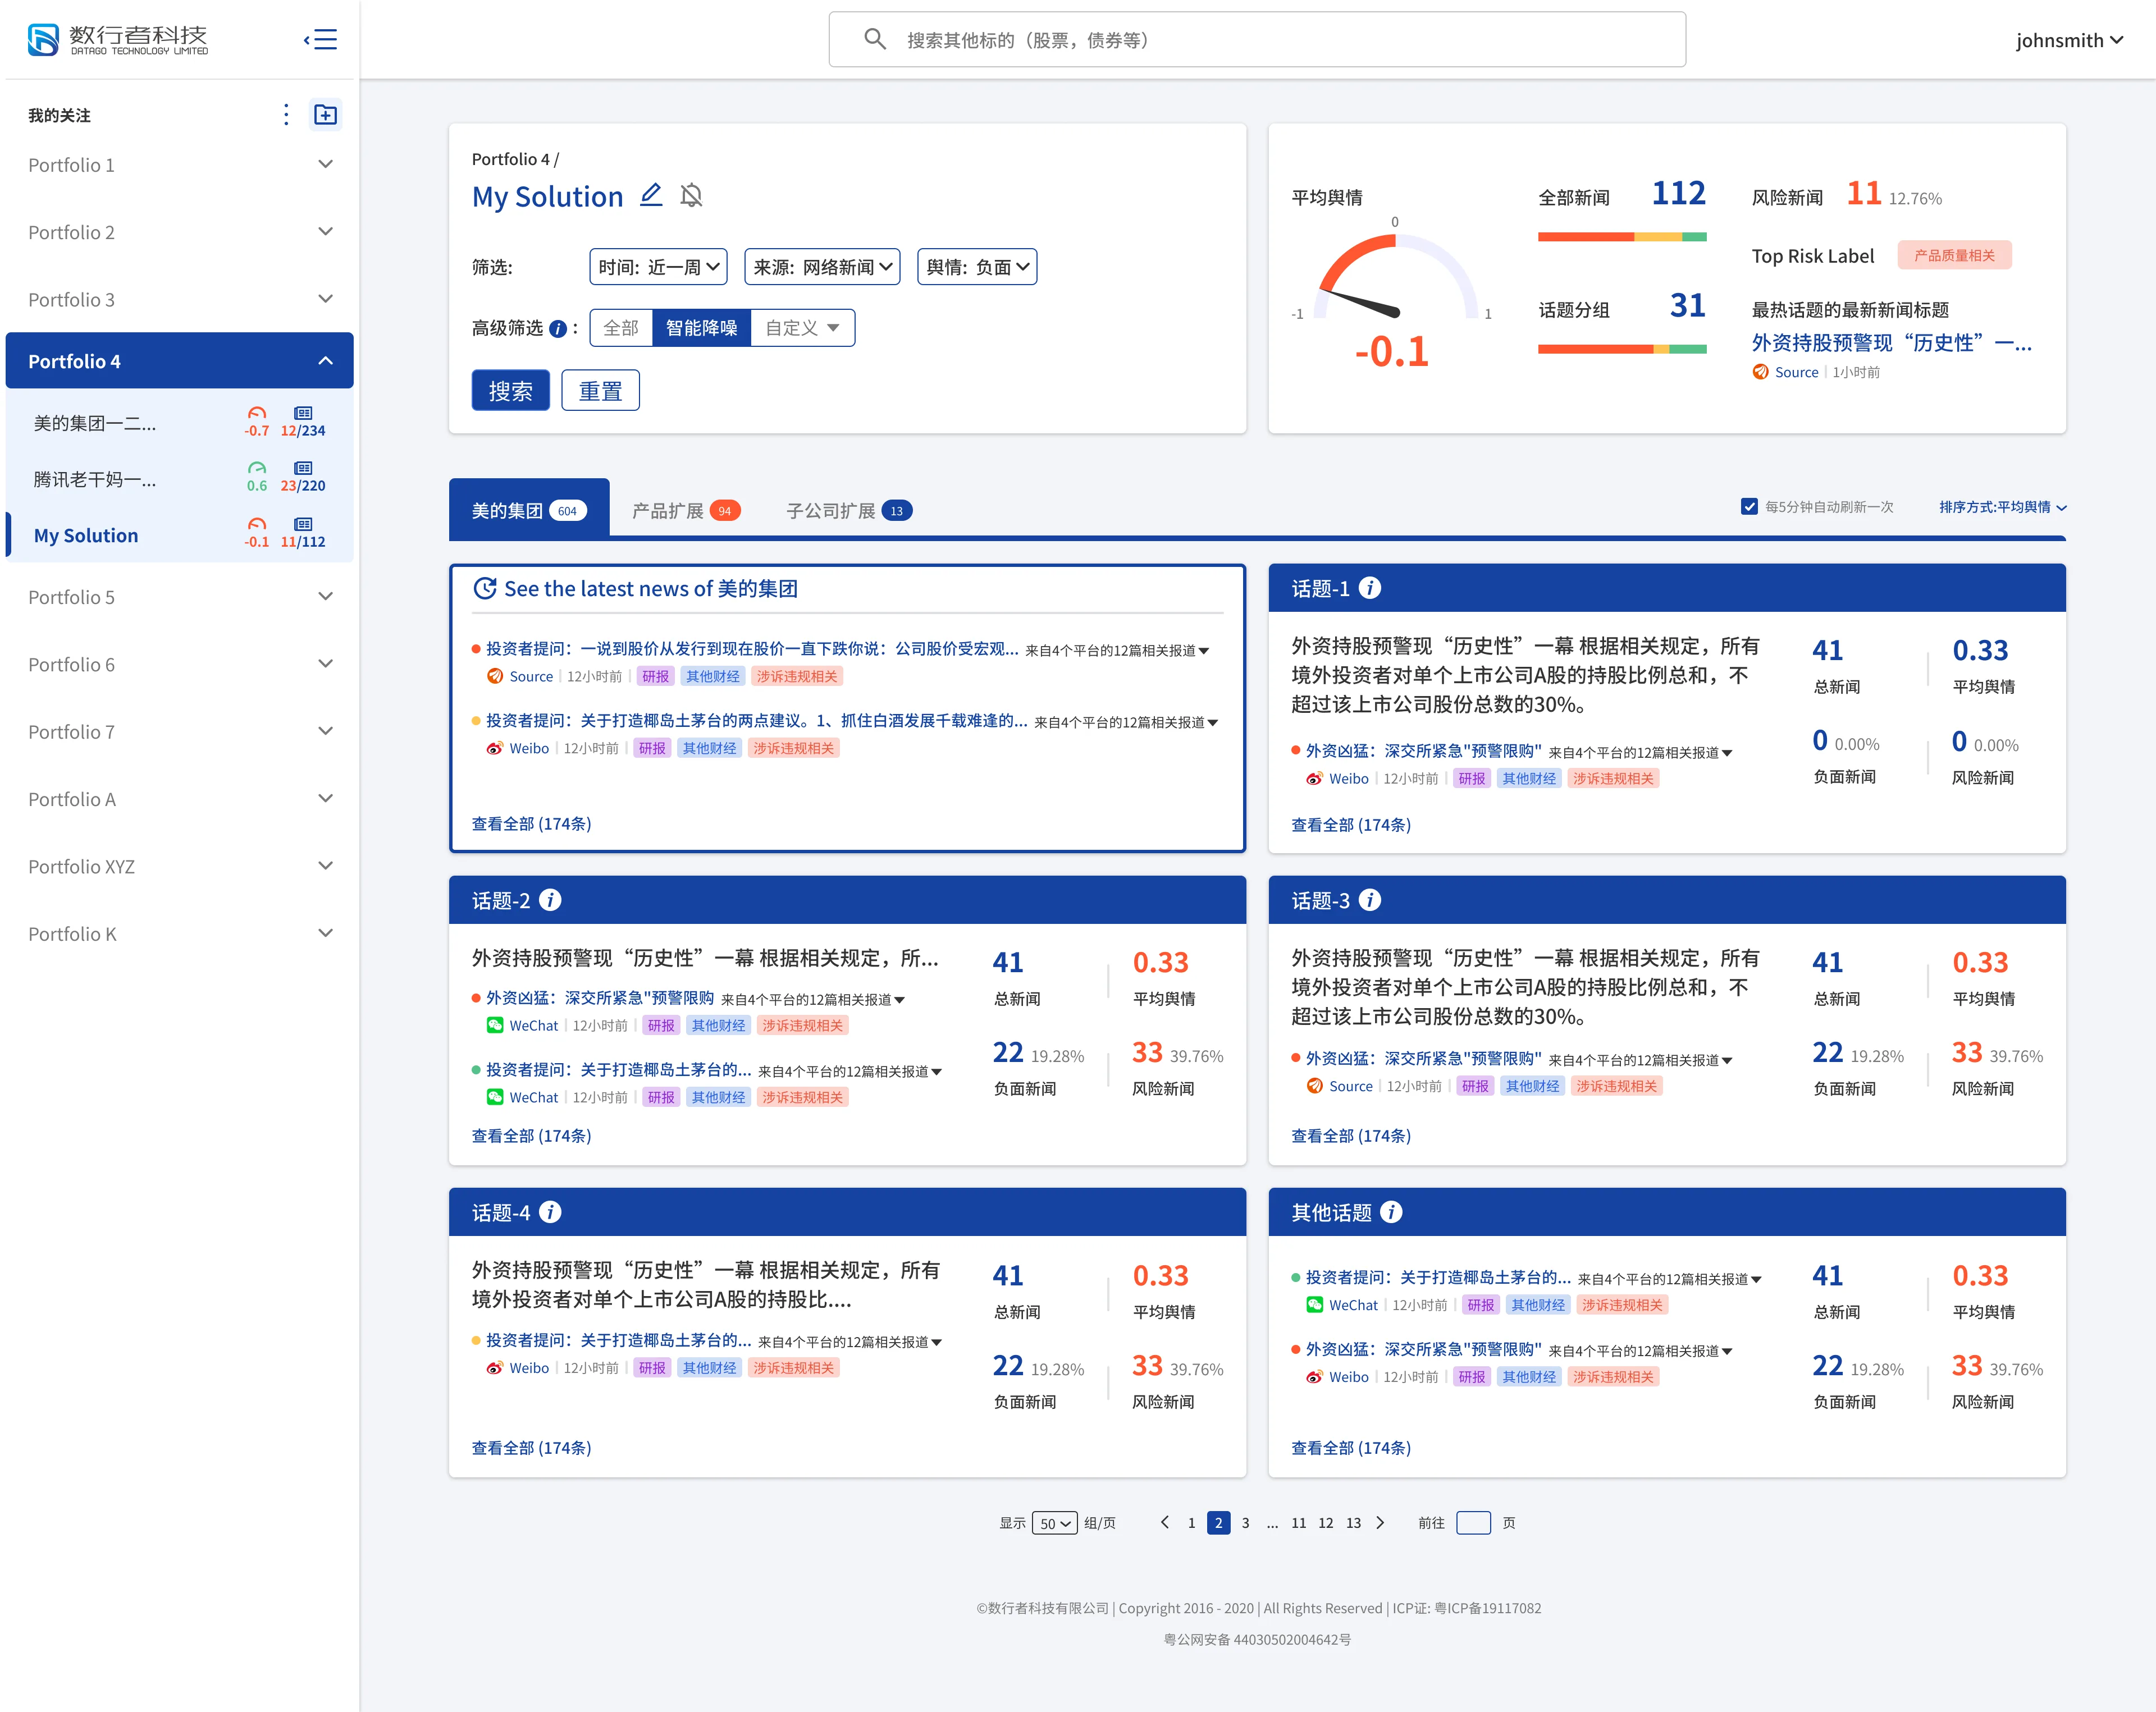Click 查看全部 (174条) under 话题-2
This screenshot has width=2156, height=1712.
coord(531,1135)
